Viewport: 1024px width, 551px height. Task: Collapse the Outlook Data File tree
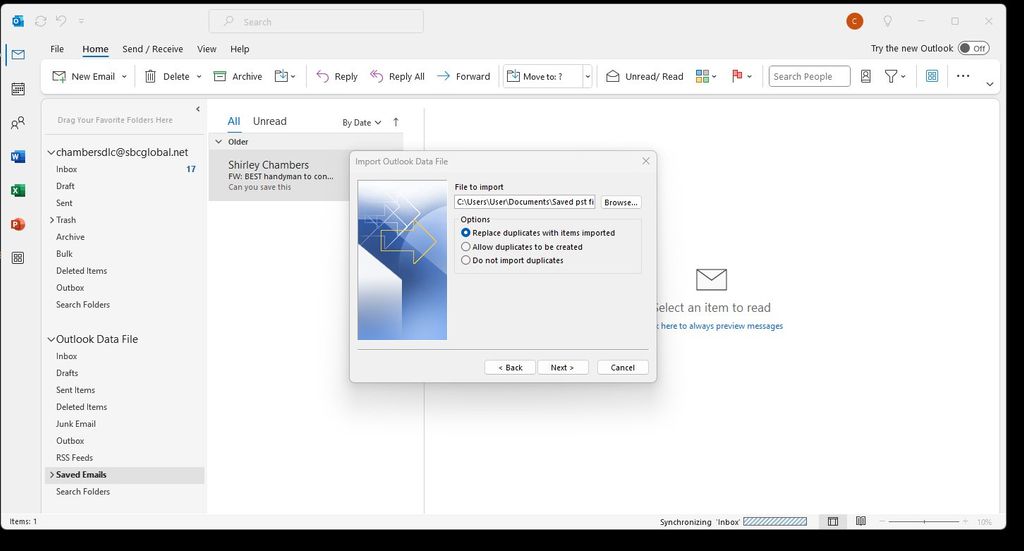coord(50,339)
